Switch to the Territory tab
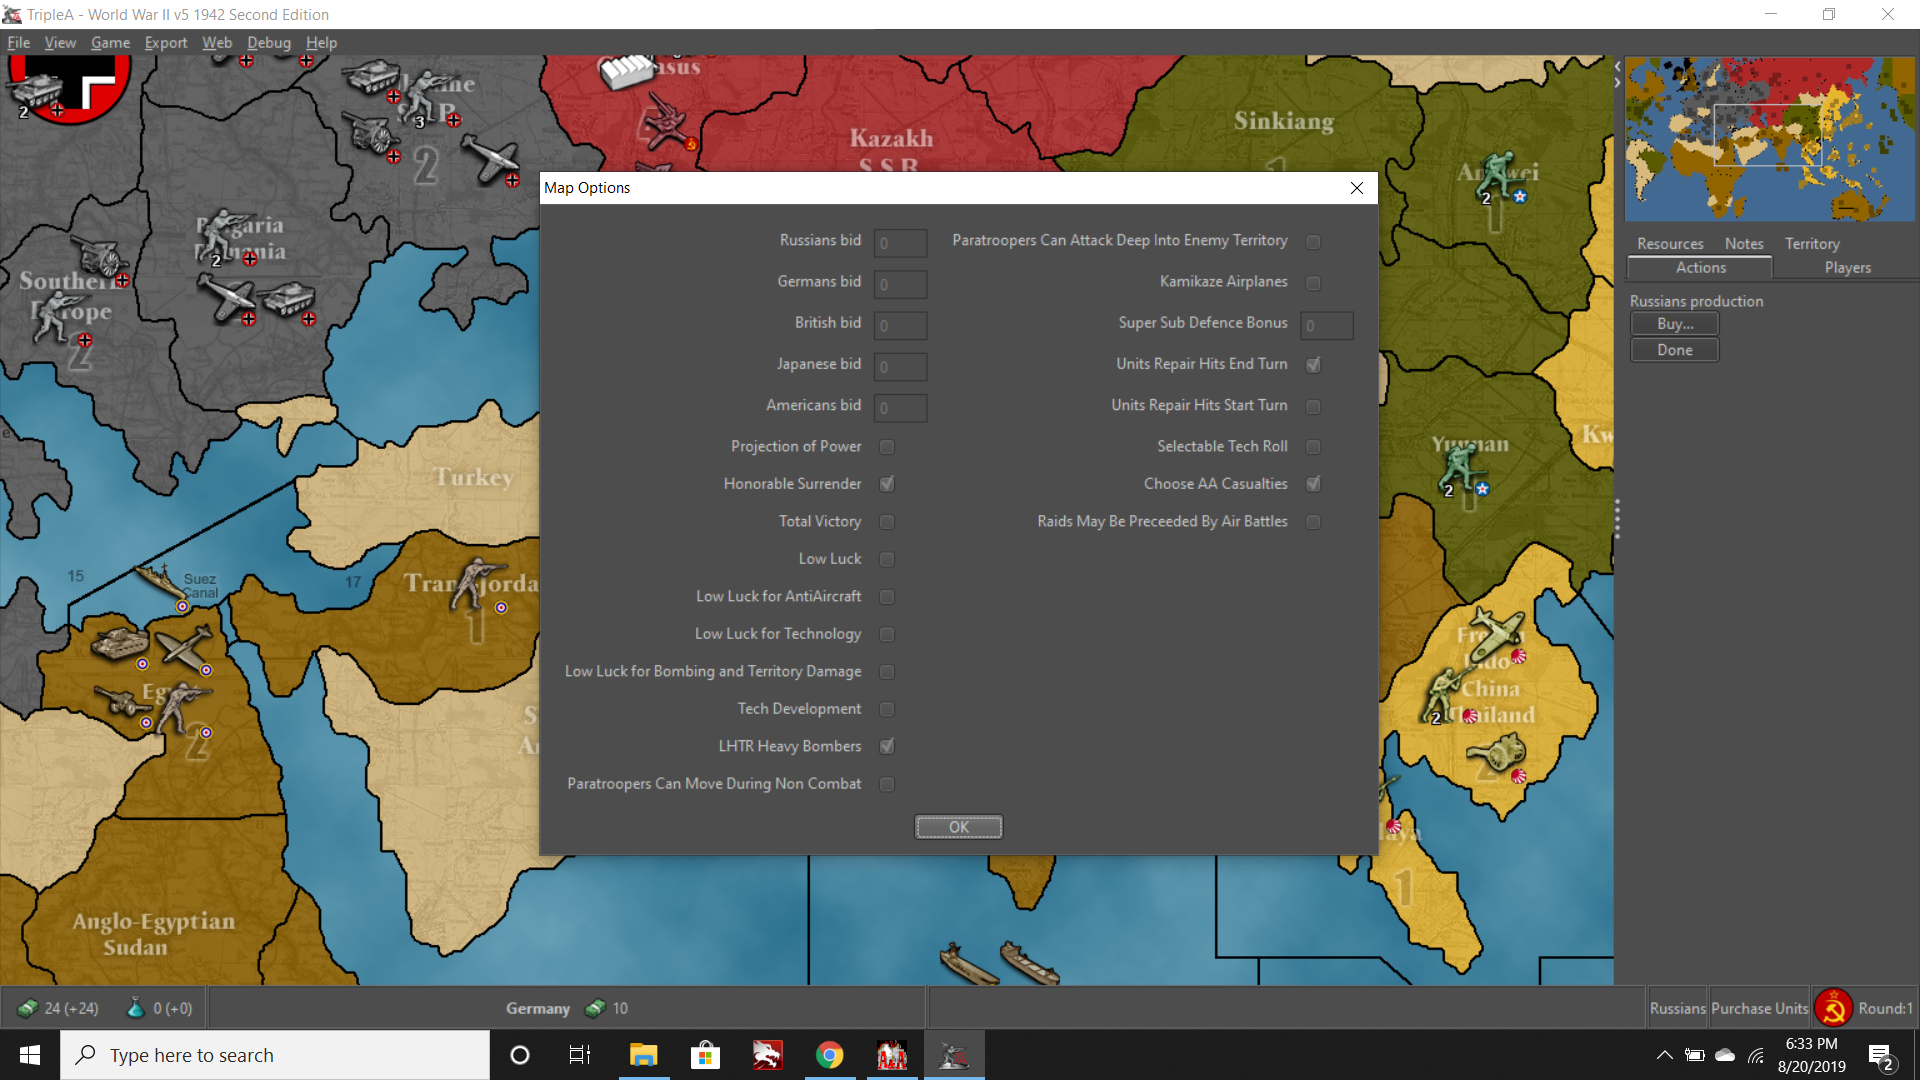The image size is (1920, 1080). pyautogui.click(x=1812, y=243)
